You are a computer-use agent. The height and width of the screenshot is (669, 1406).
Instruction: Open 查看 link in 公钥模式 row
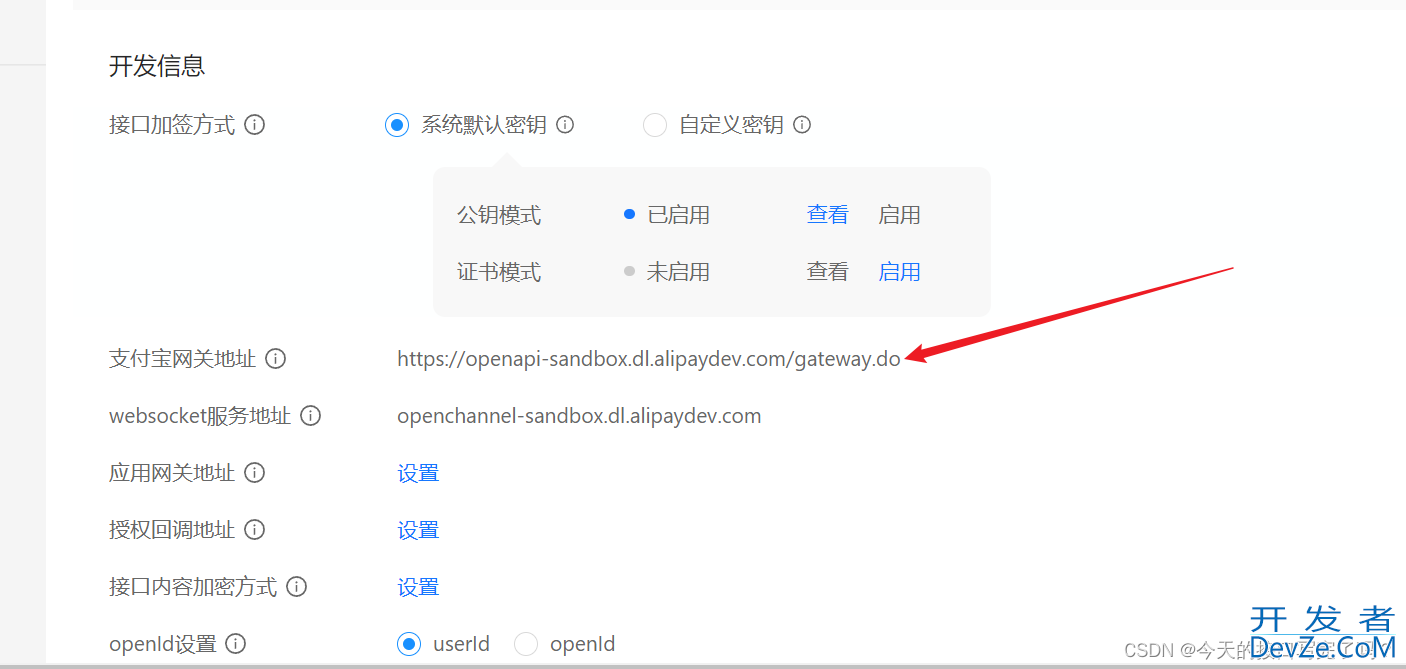tap(828, 215)
